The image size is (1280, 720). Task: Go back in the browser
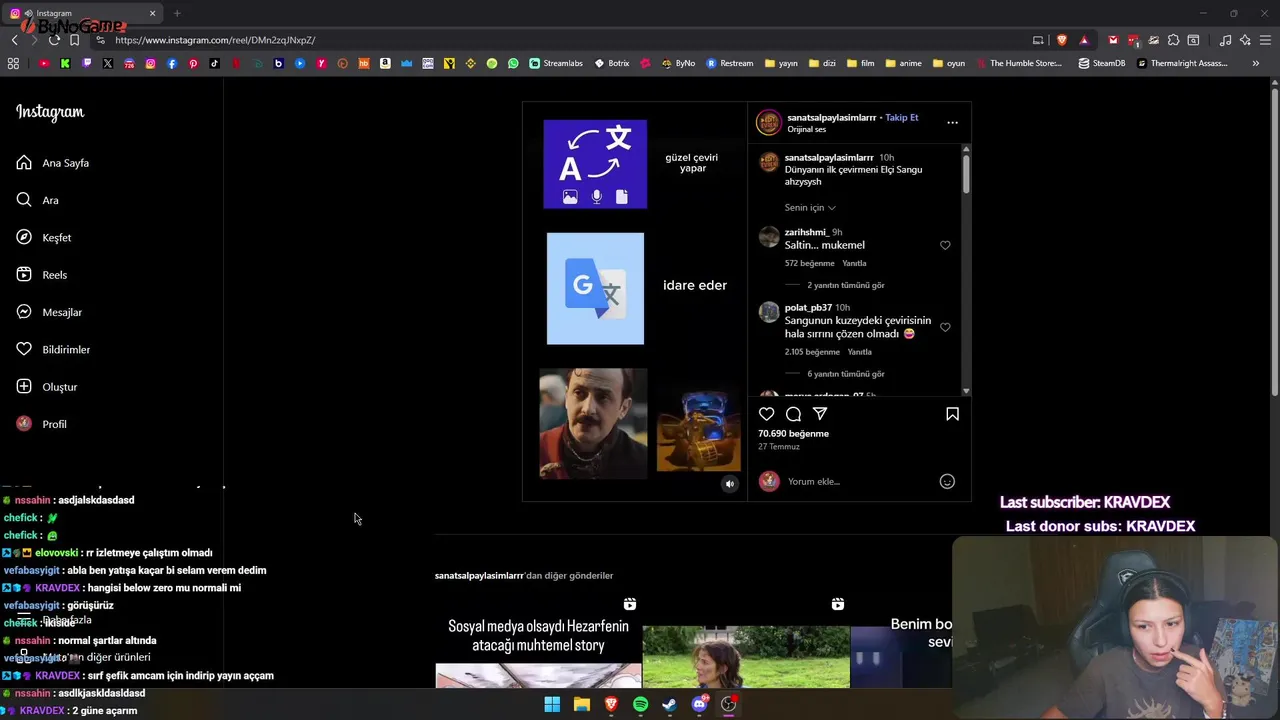point(14,40)
